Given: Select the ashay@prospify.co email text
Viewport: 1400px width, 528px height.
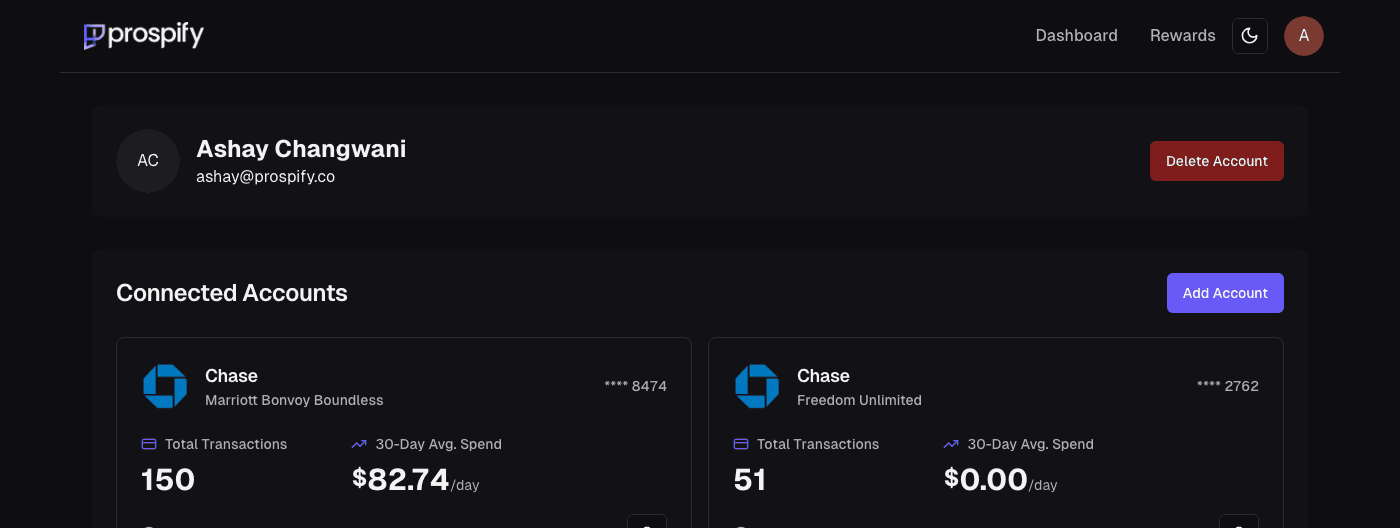Looking at the screenshot, I should (265, 177).
